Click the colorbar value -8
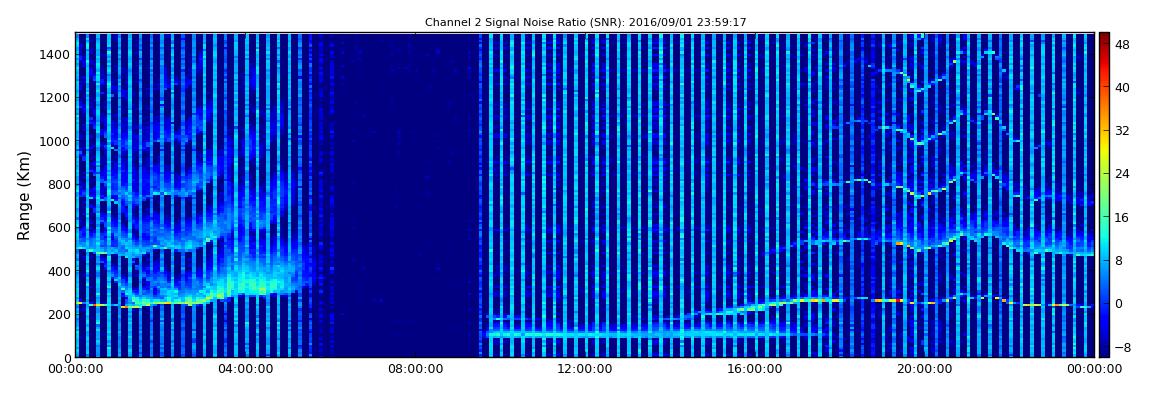The width and height of the screenshot is (1150, 407). [1122, 347]
